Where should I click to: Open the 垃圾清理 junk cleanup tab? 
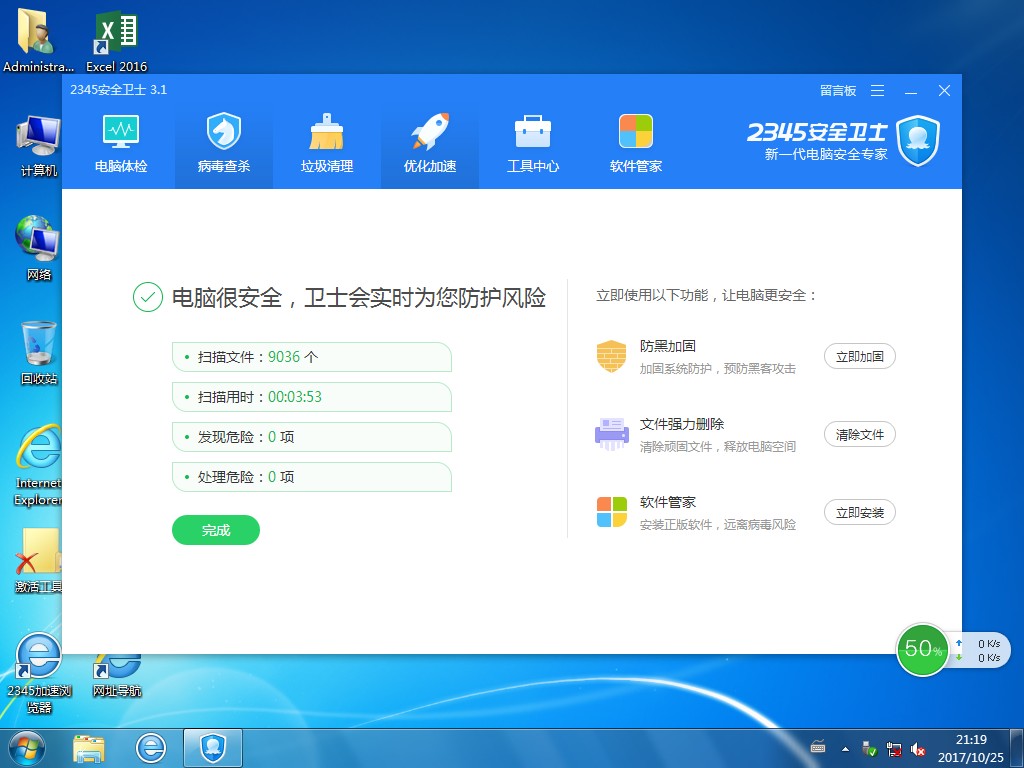pos(327,144)
